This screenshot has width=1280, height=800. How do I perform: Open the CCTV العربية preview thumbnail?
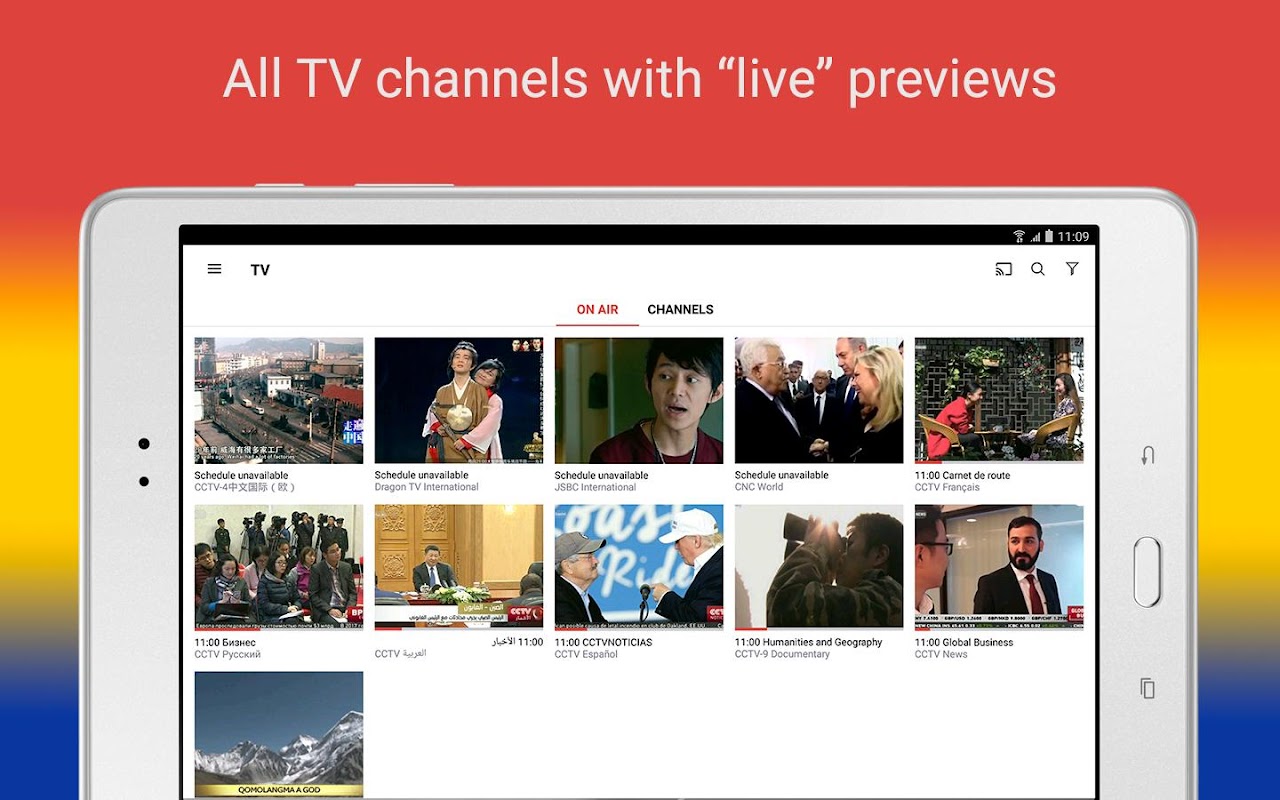[x=459, y=567]
